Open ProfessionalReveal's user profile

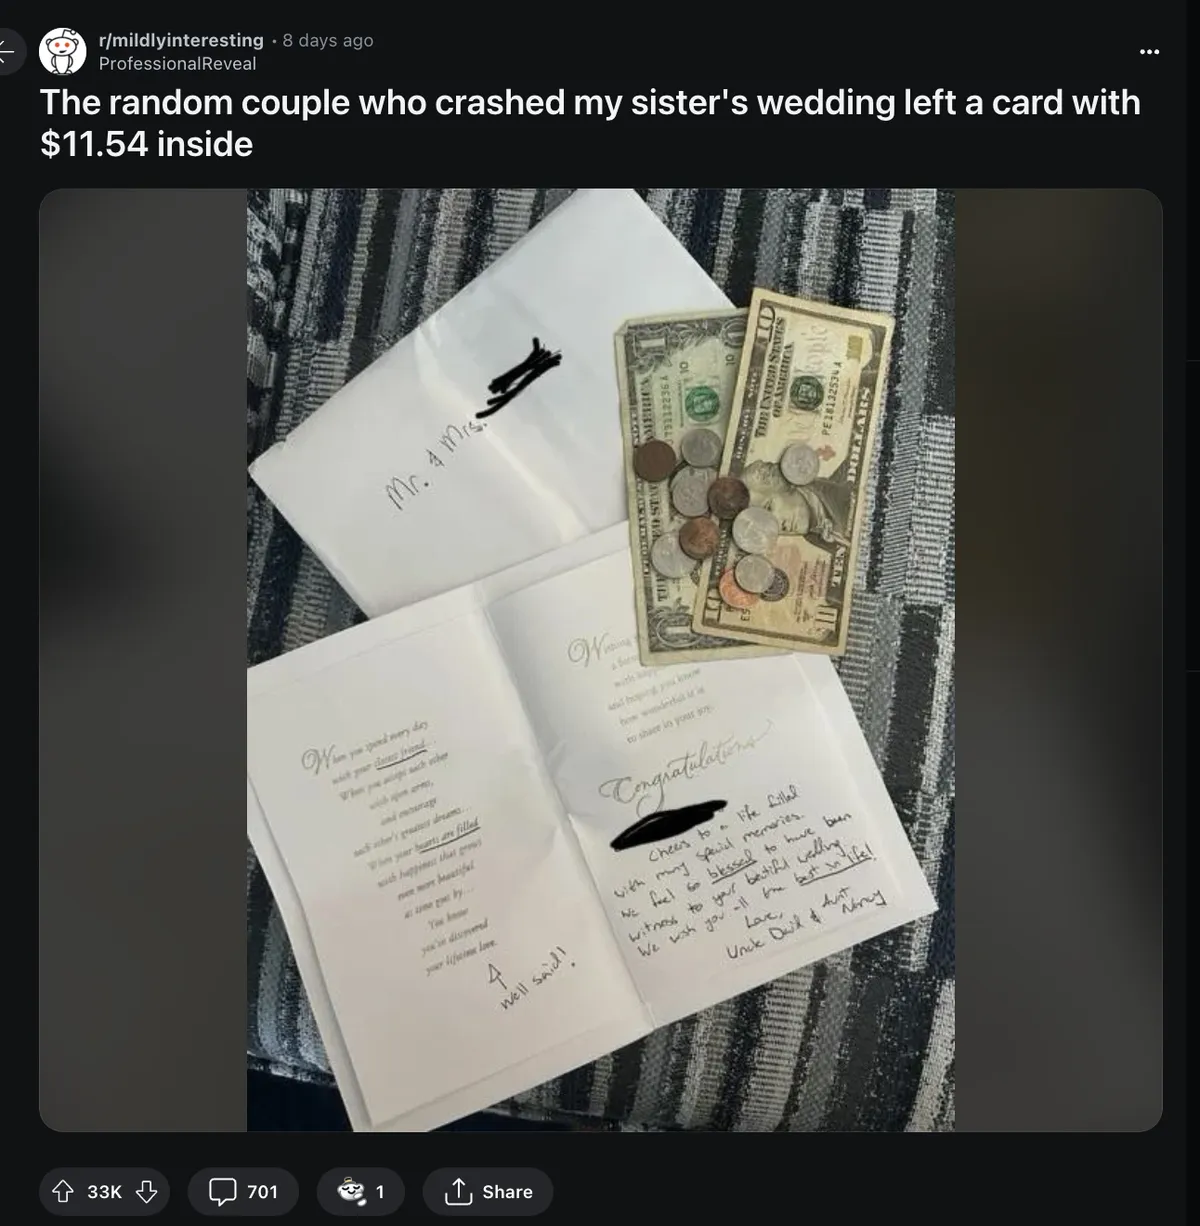point(177,63)
